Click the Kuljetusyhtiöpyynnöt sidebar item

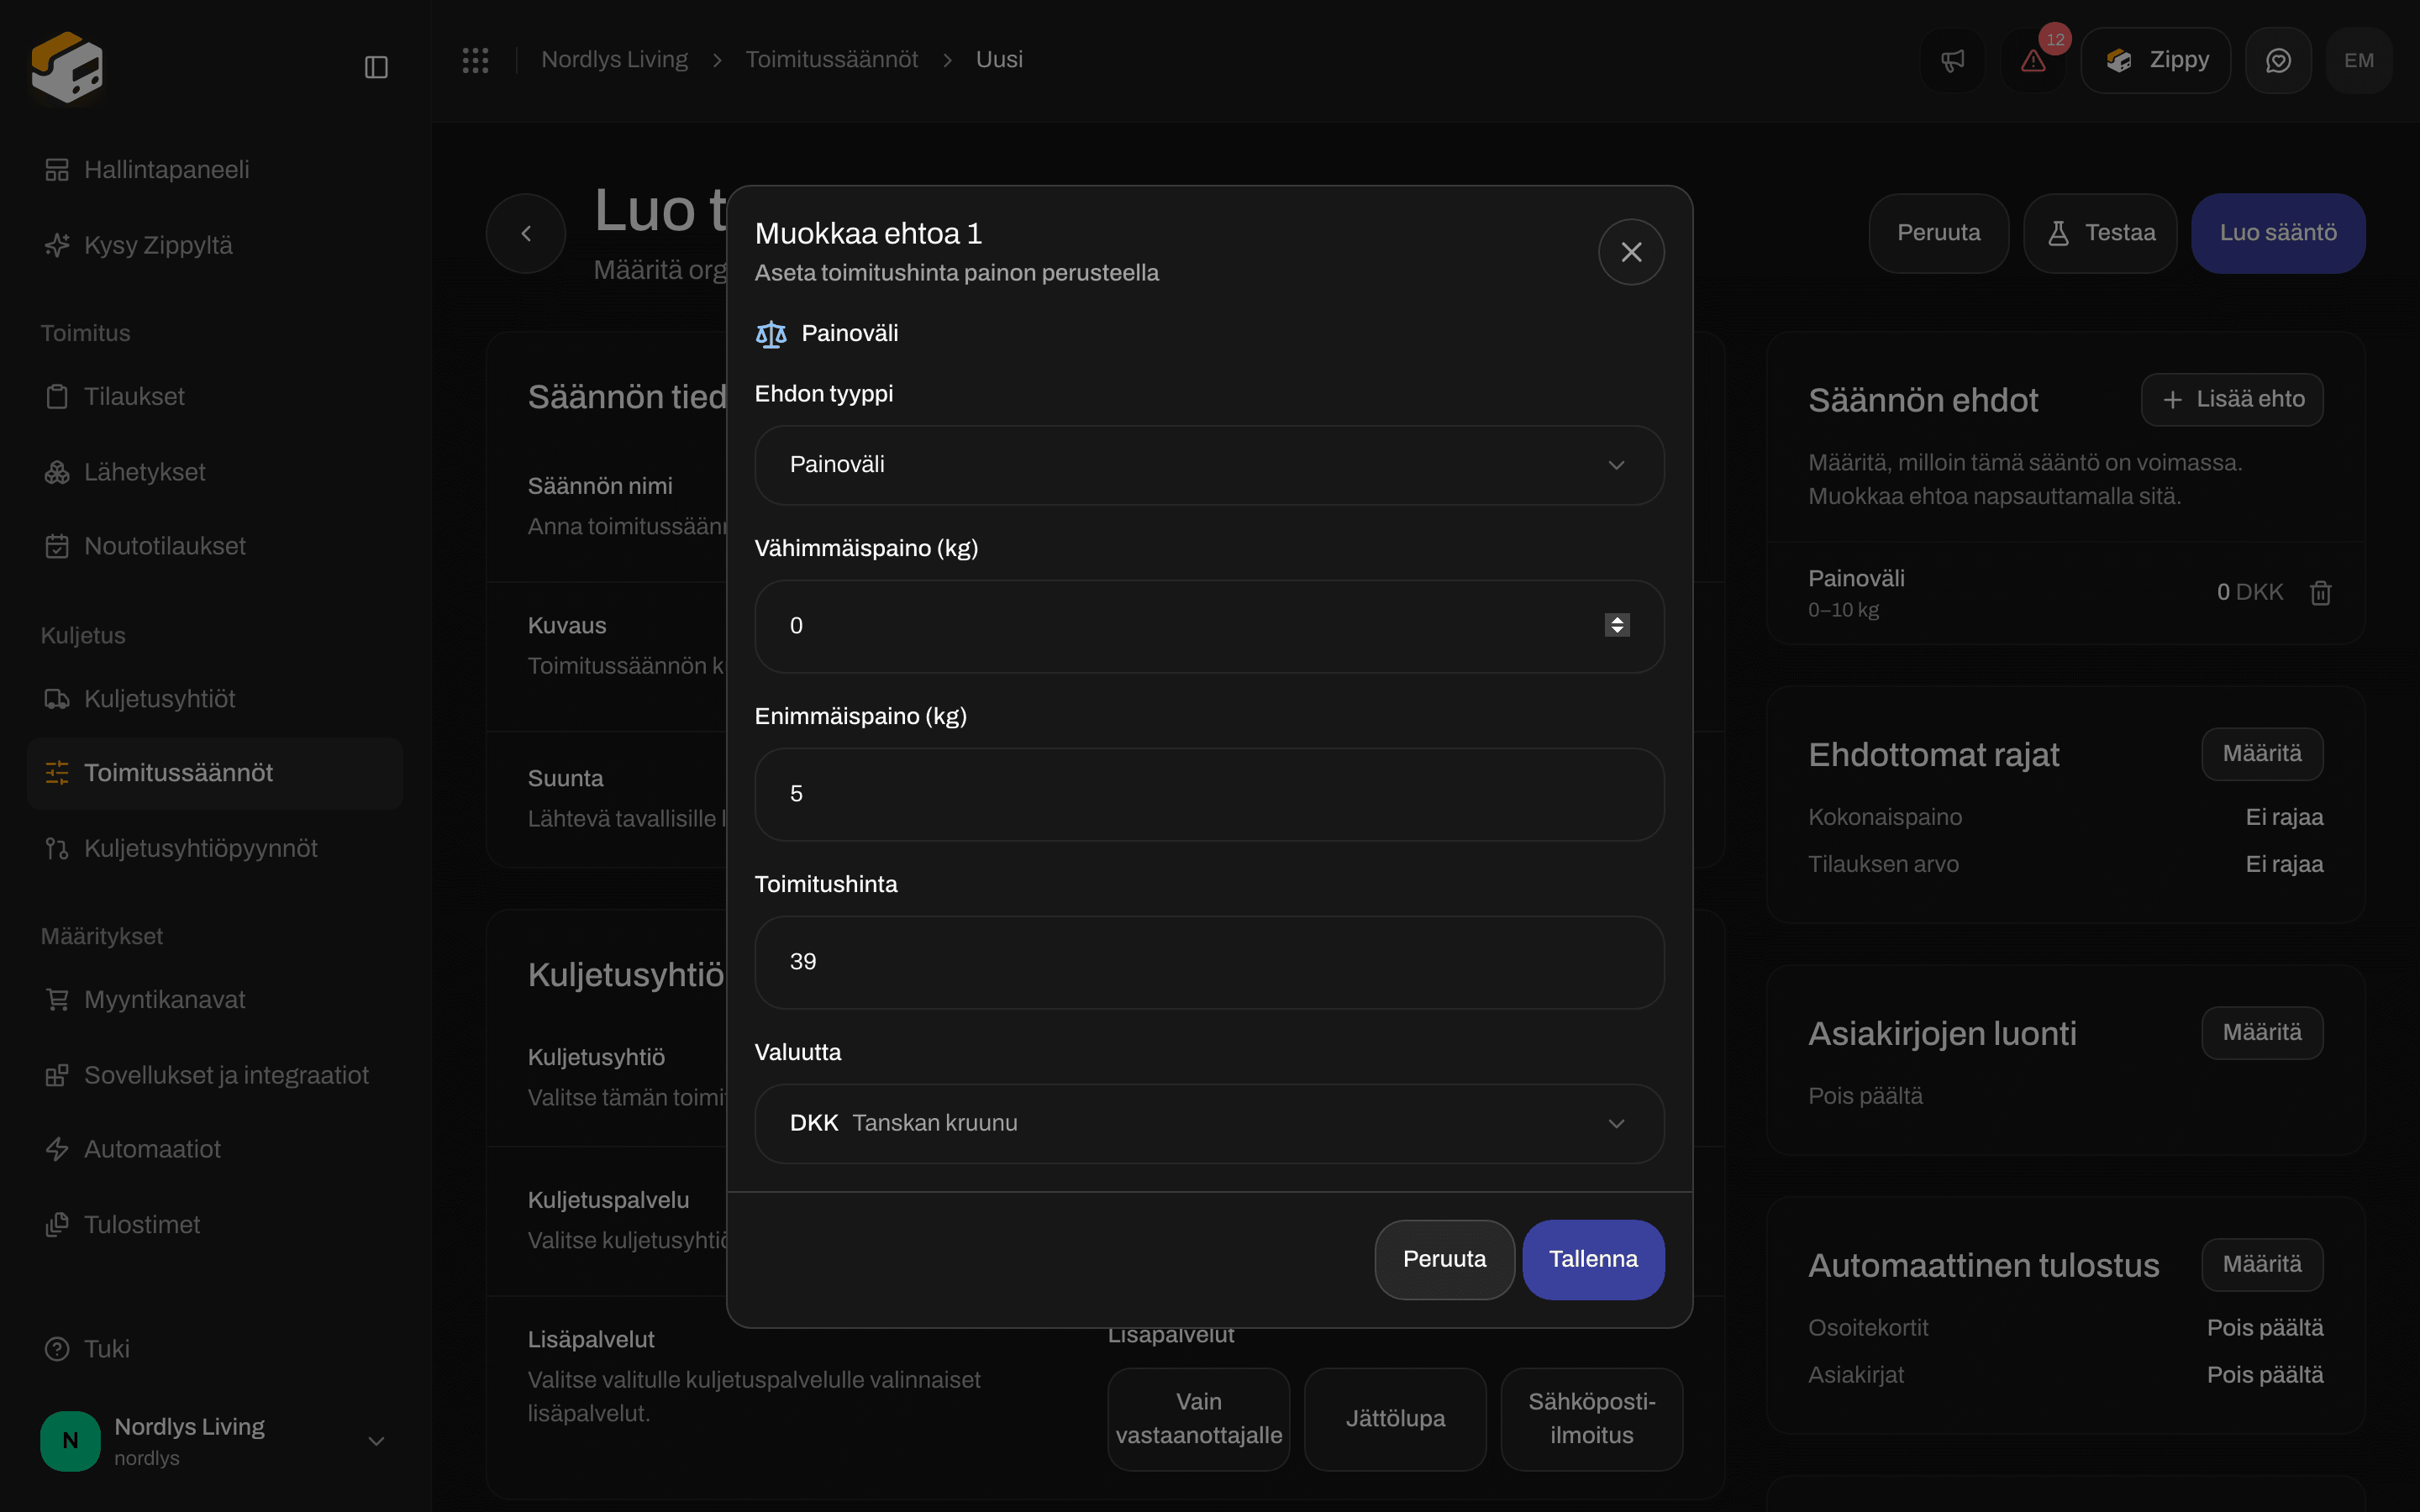tap(215, 848)
